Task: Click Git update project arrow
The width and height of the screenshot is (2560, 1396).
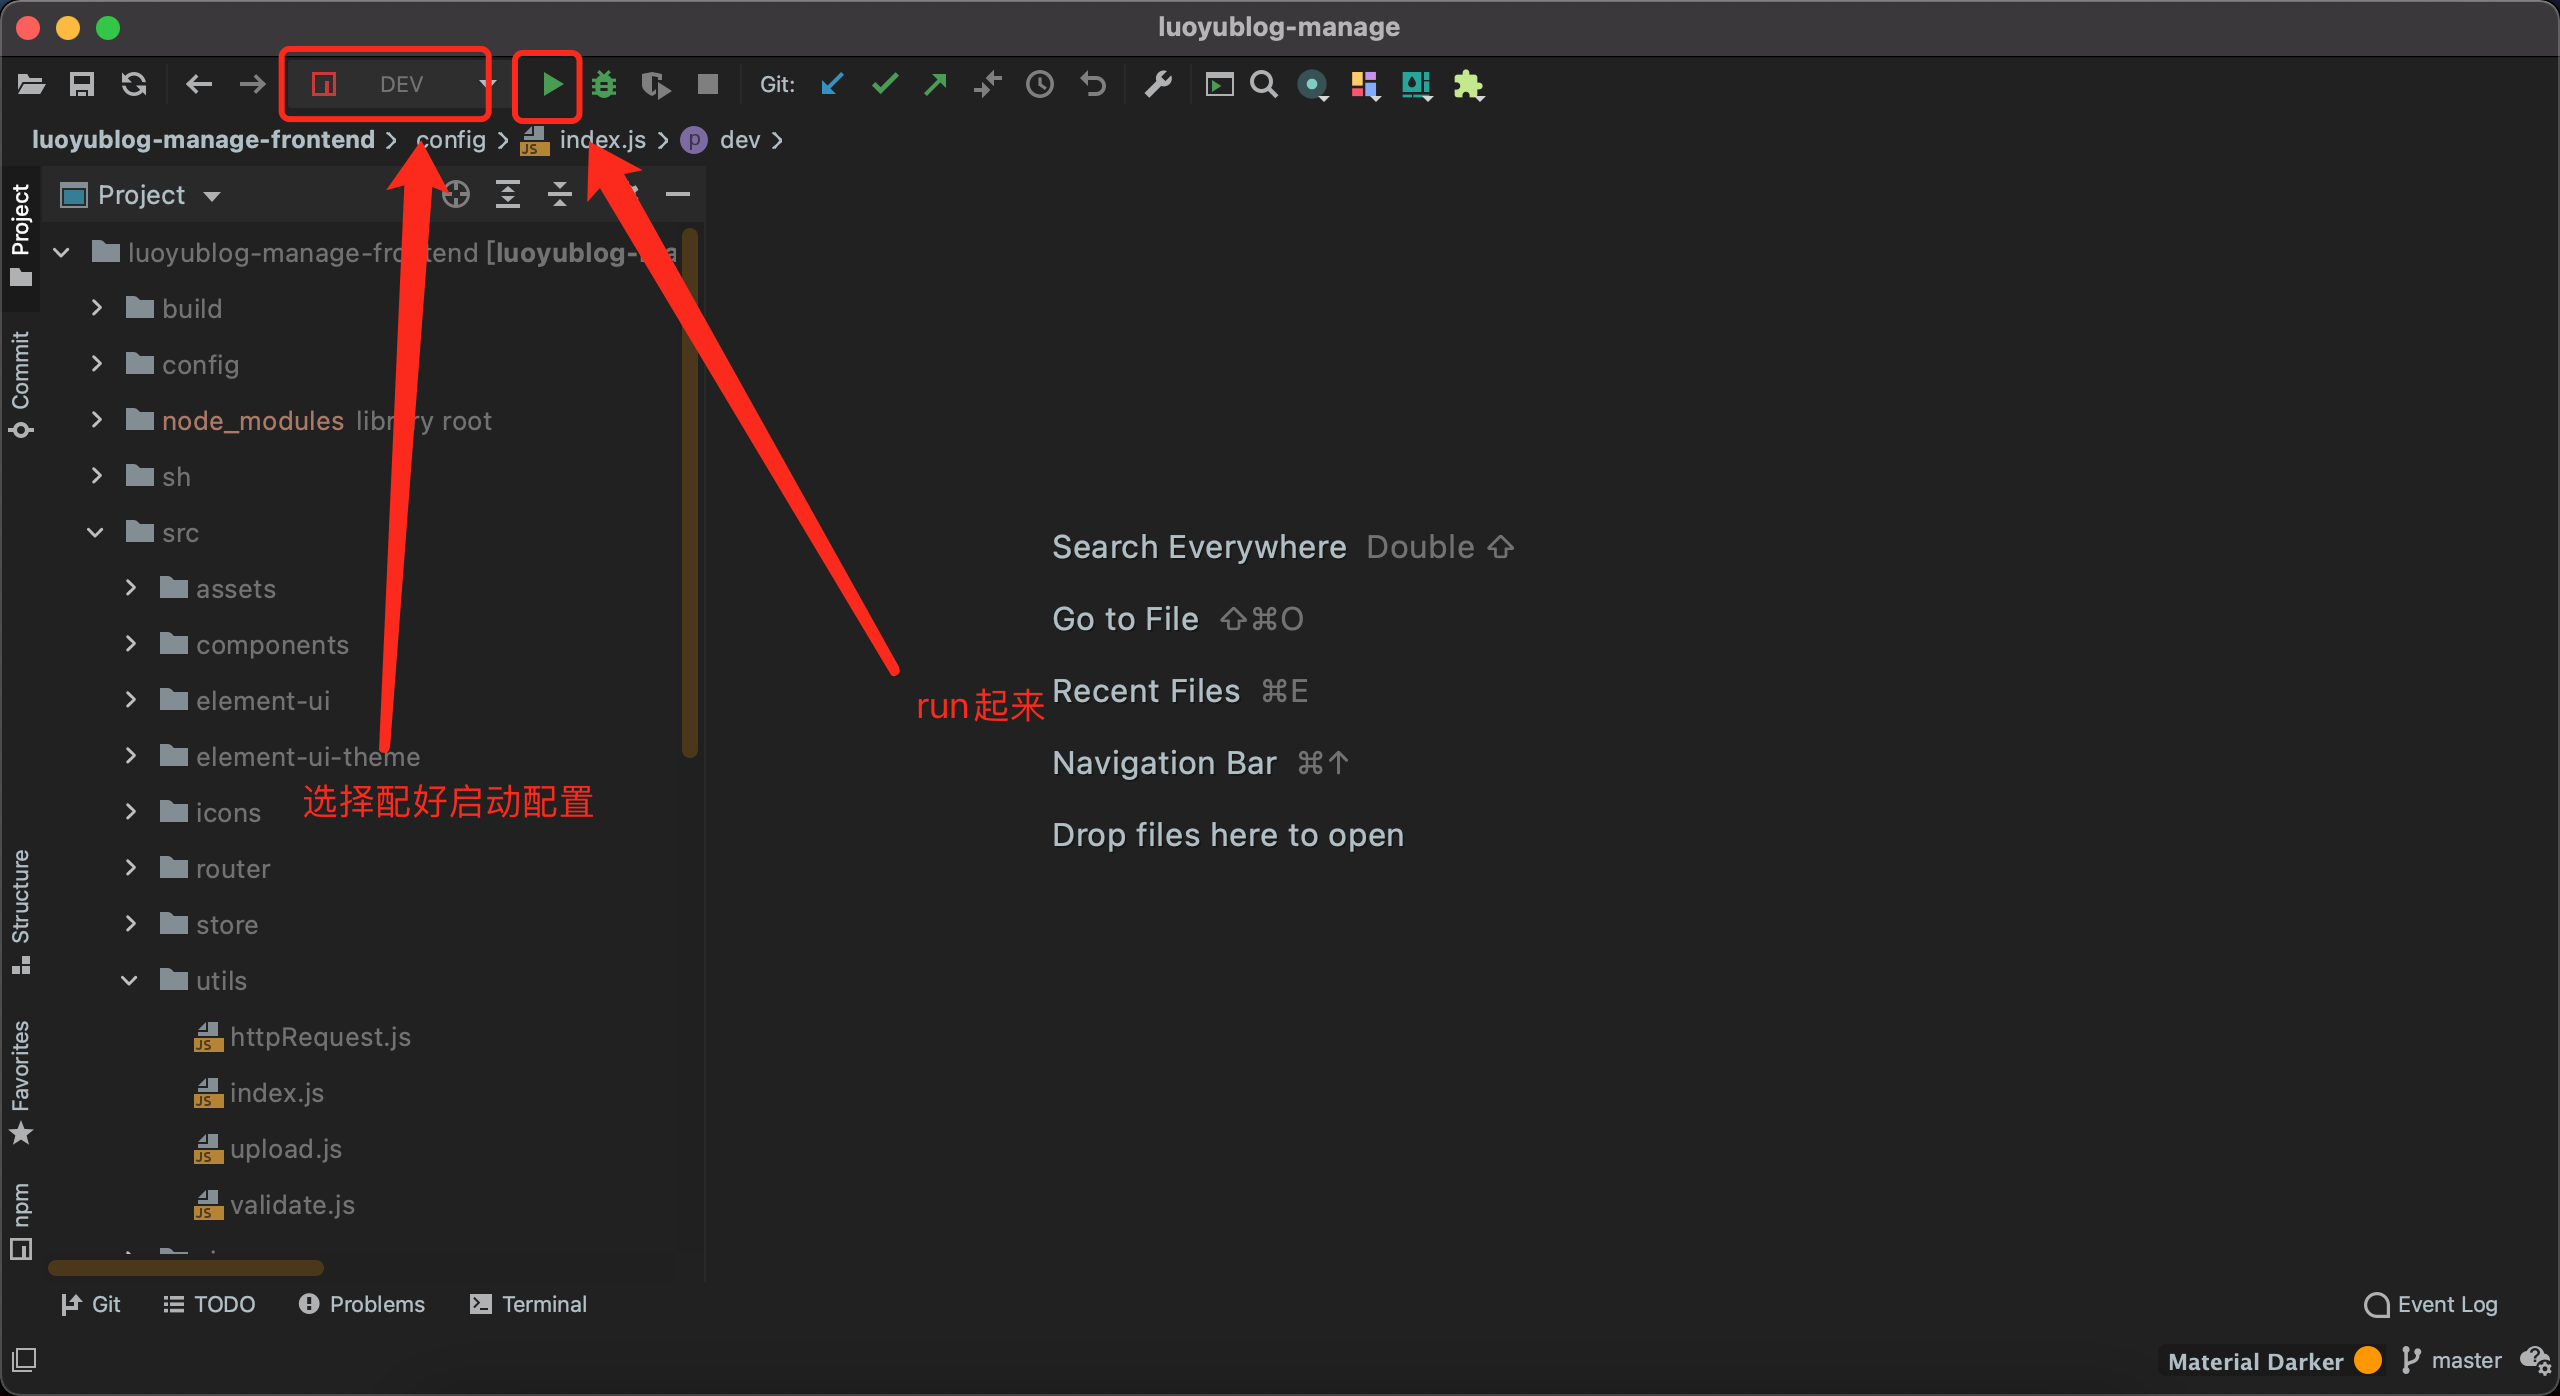Action: point(832,84)
